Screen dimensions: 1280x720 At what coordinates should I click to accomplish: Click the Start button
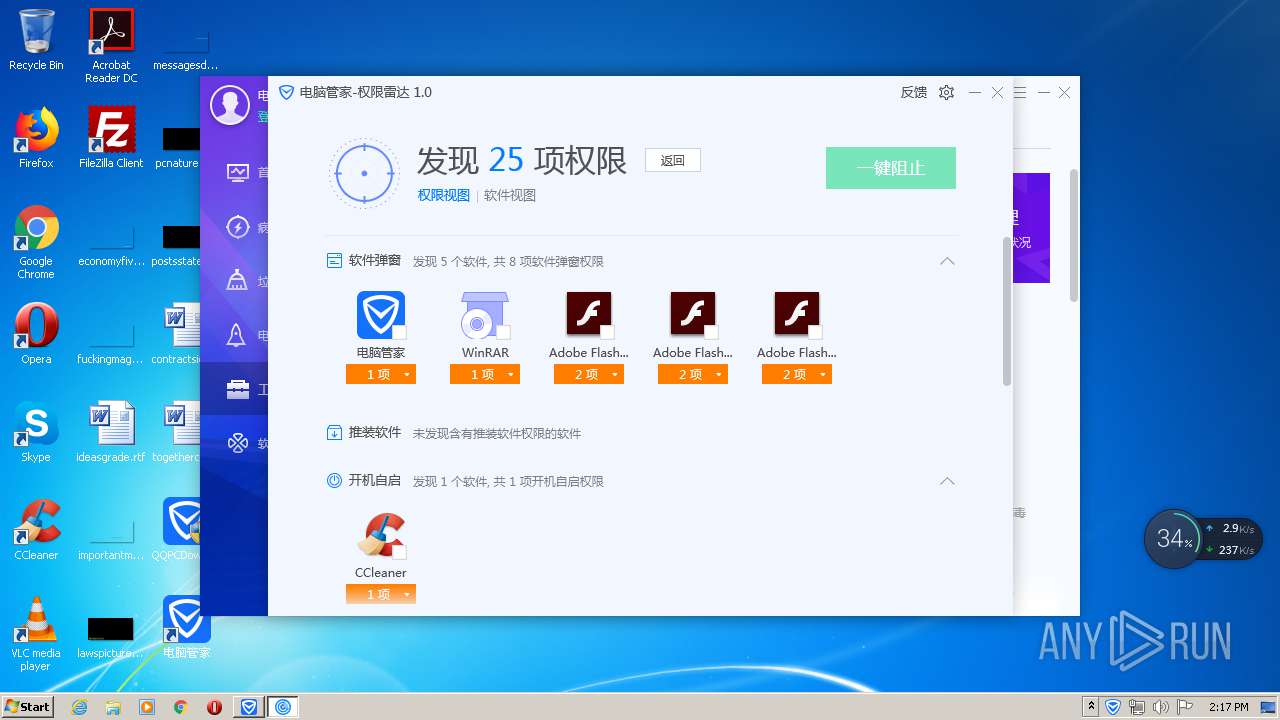(x=28, y=706)
